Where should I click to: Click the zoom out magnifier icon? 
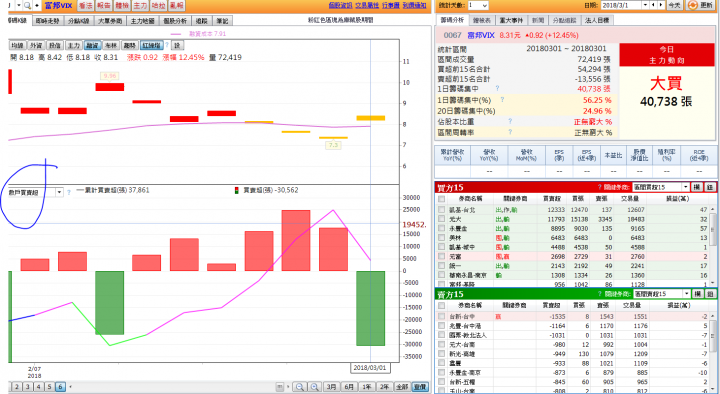299,387
